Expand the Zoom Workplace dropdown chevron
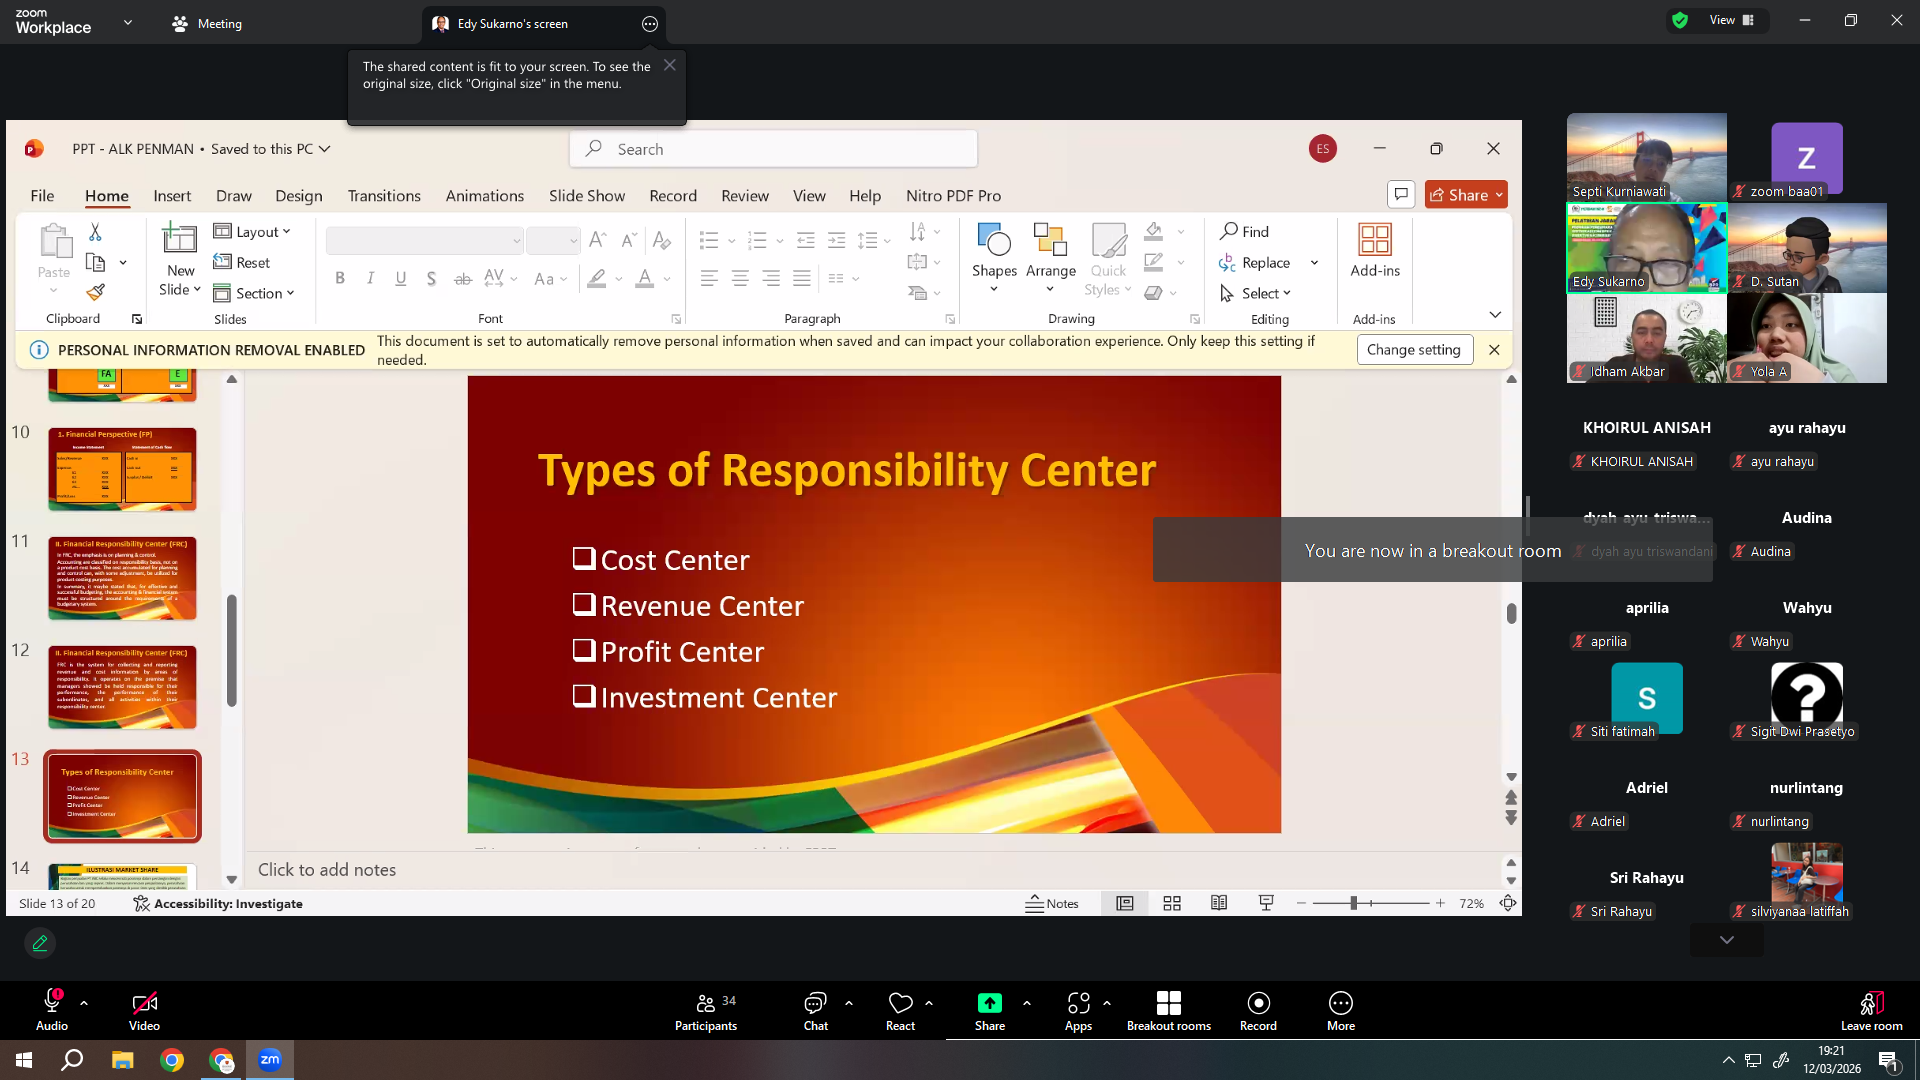 click(x=128, y=22)
